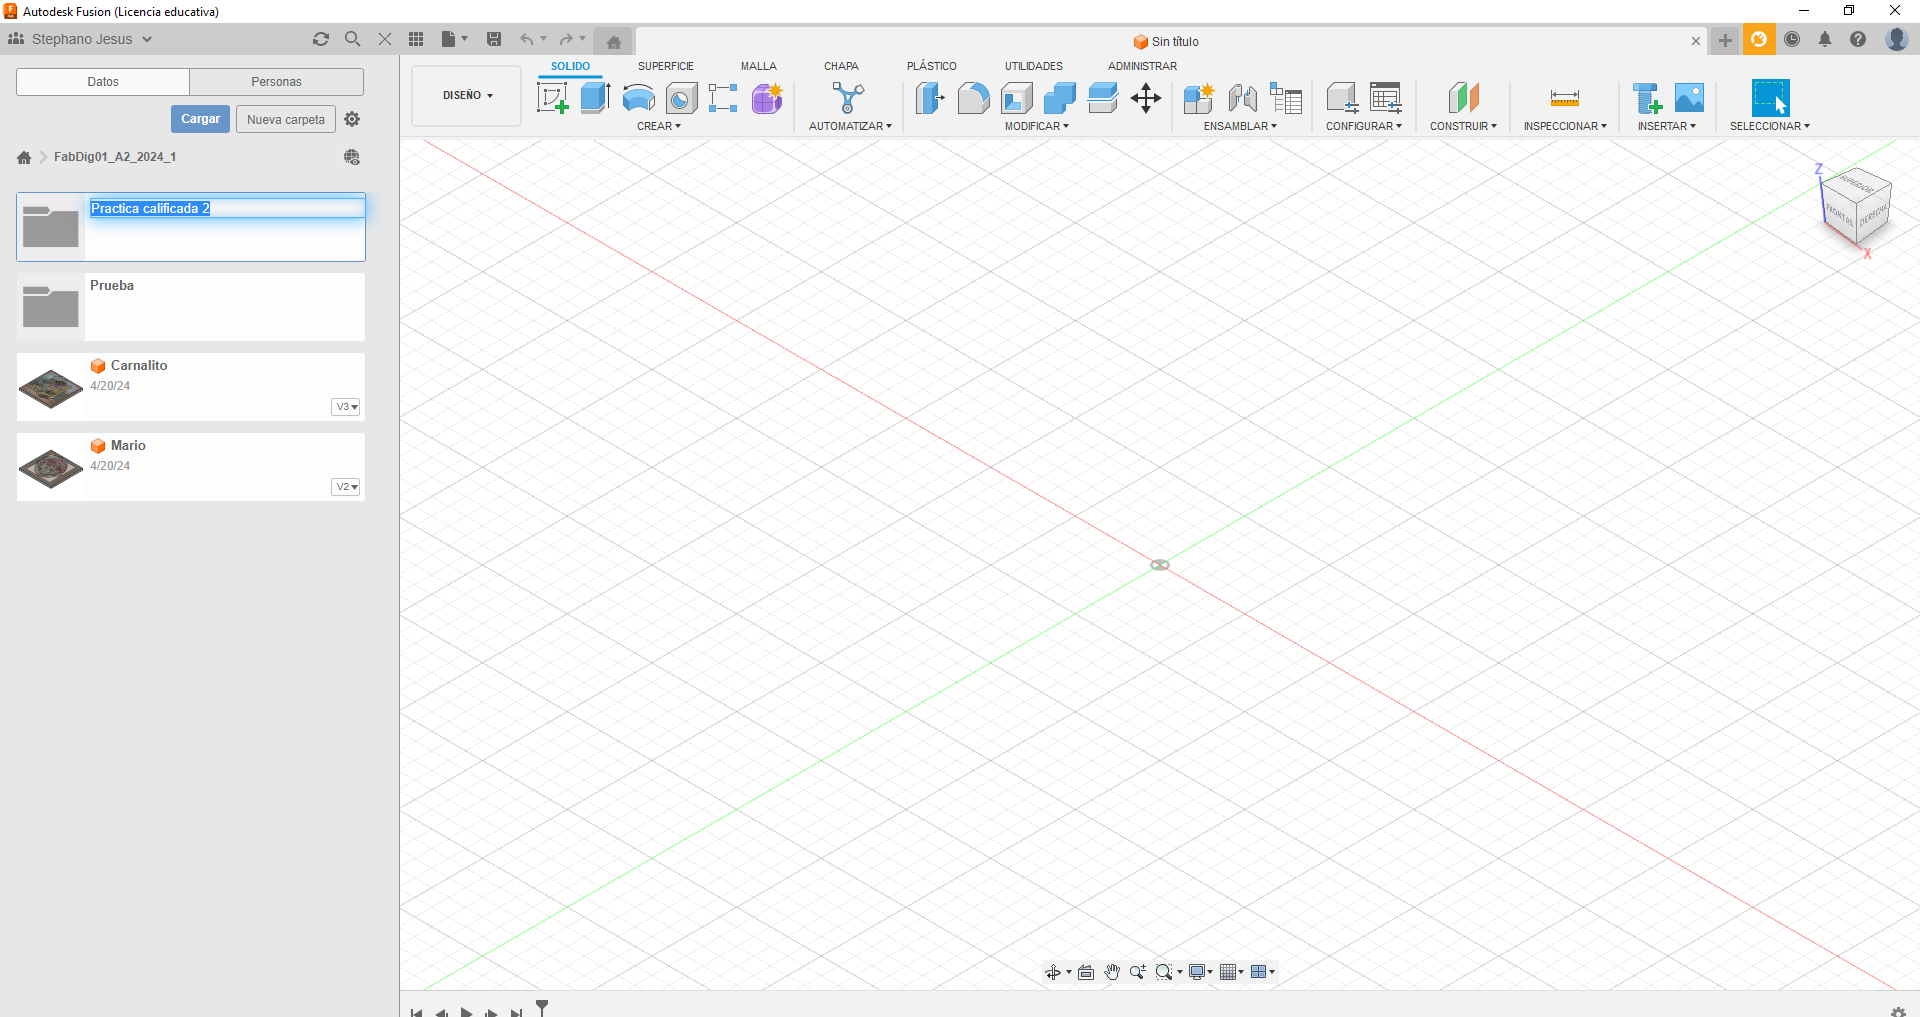This screenshot has width=1920, height=1017.
Task: Select the Combine tool
Action: [1060, 98]
